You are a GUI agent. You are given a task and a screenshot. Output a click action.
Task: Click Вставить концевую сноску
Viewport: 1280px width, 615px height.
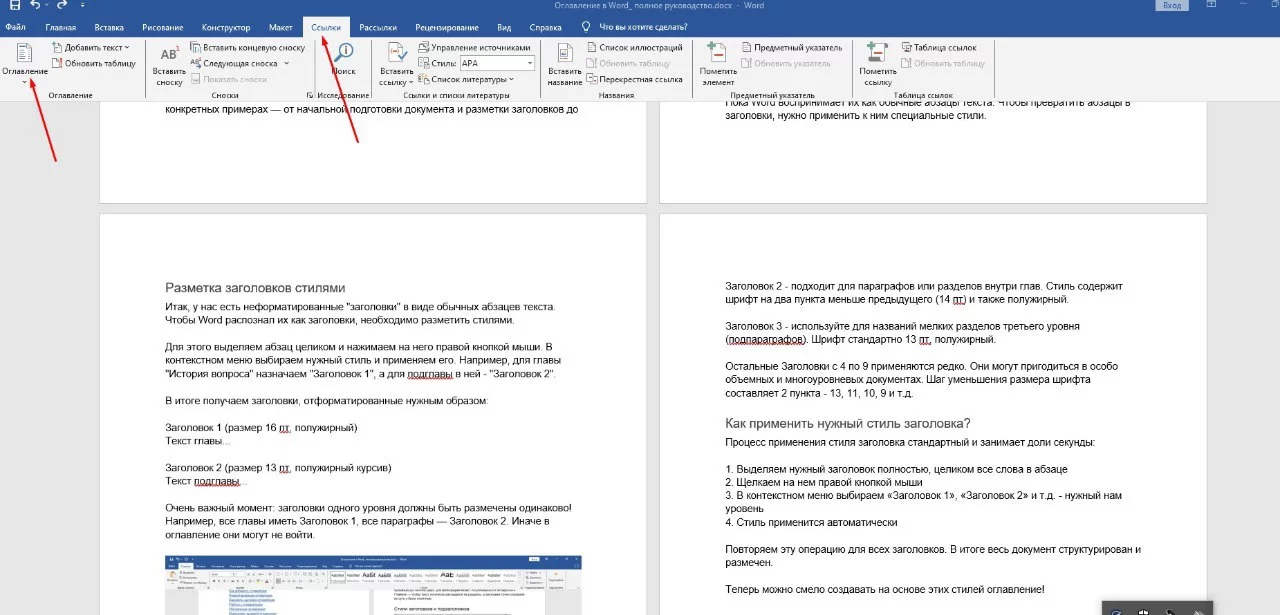[248, 47]
